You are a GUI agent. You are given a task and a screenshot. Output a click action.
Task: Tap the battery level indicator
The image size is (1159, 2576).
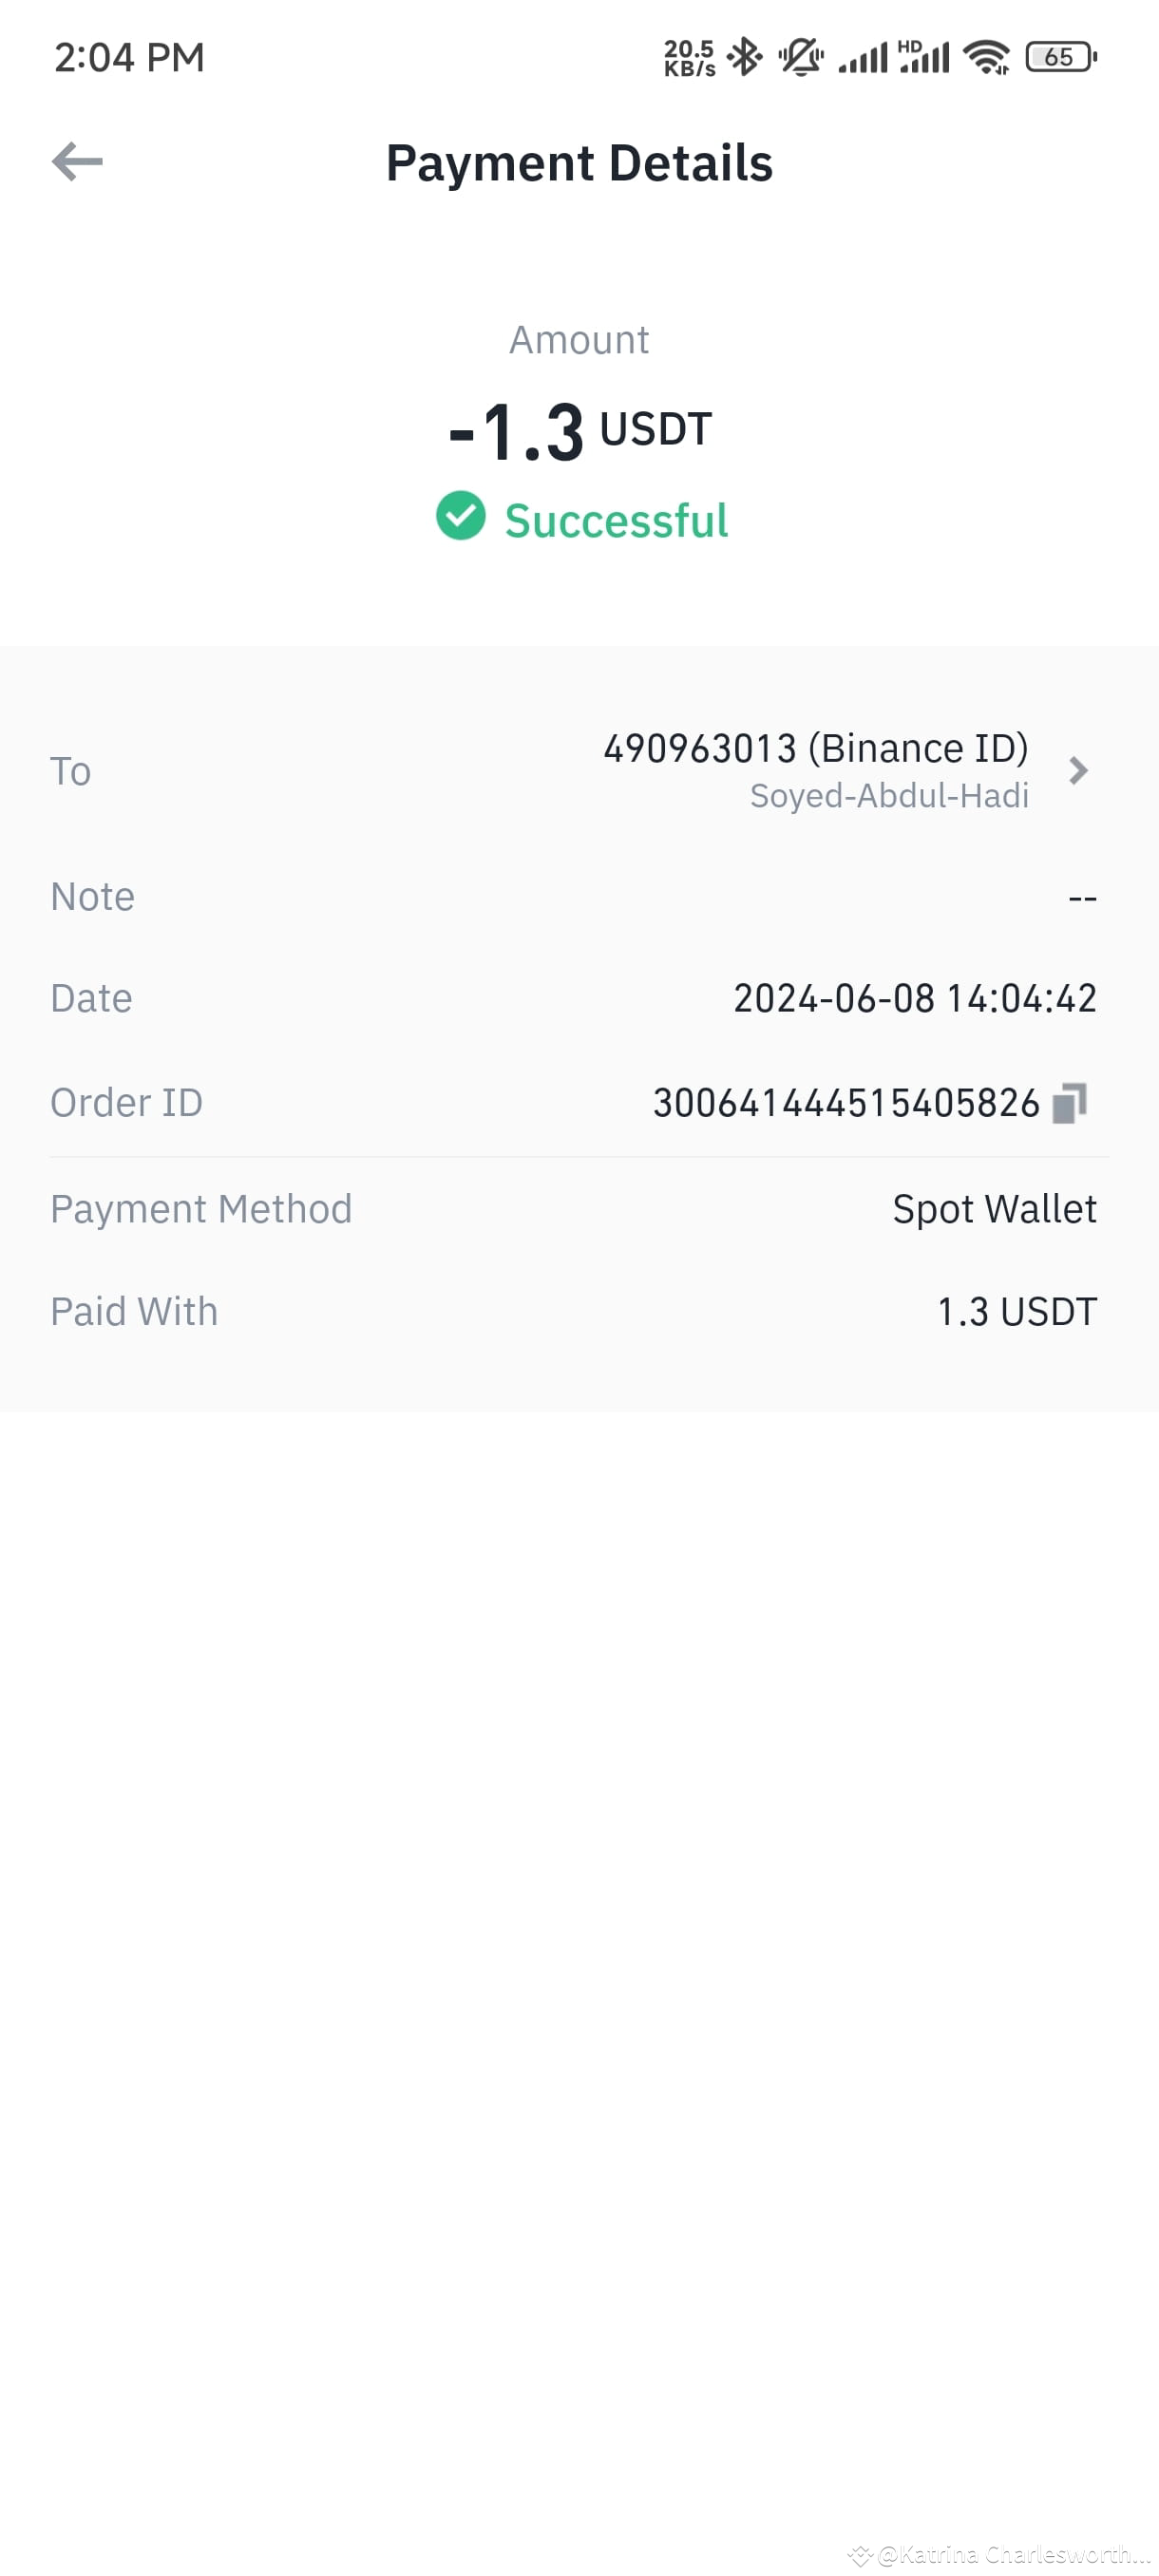click(1061, 57)
